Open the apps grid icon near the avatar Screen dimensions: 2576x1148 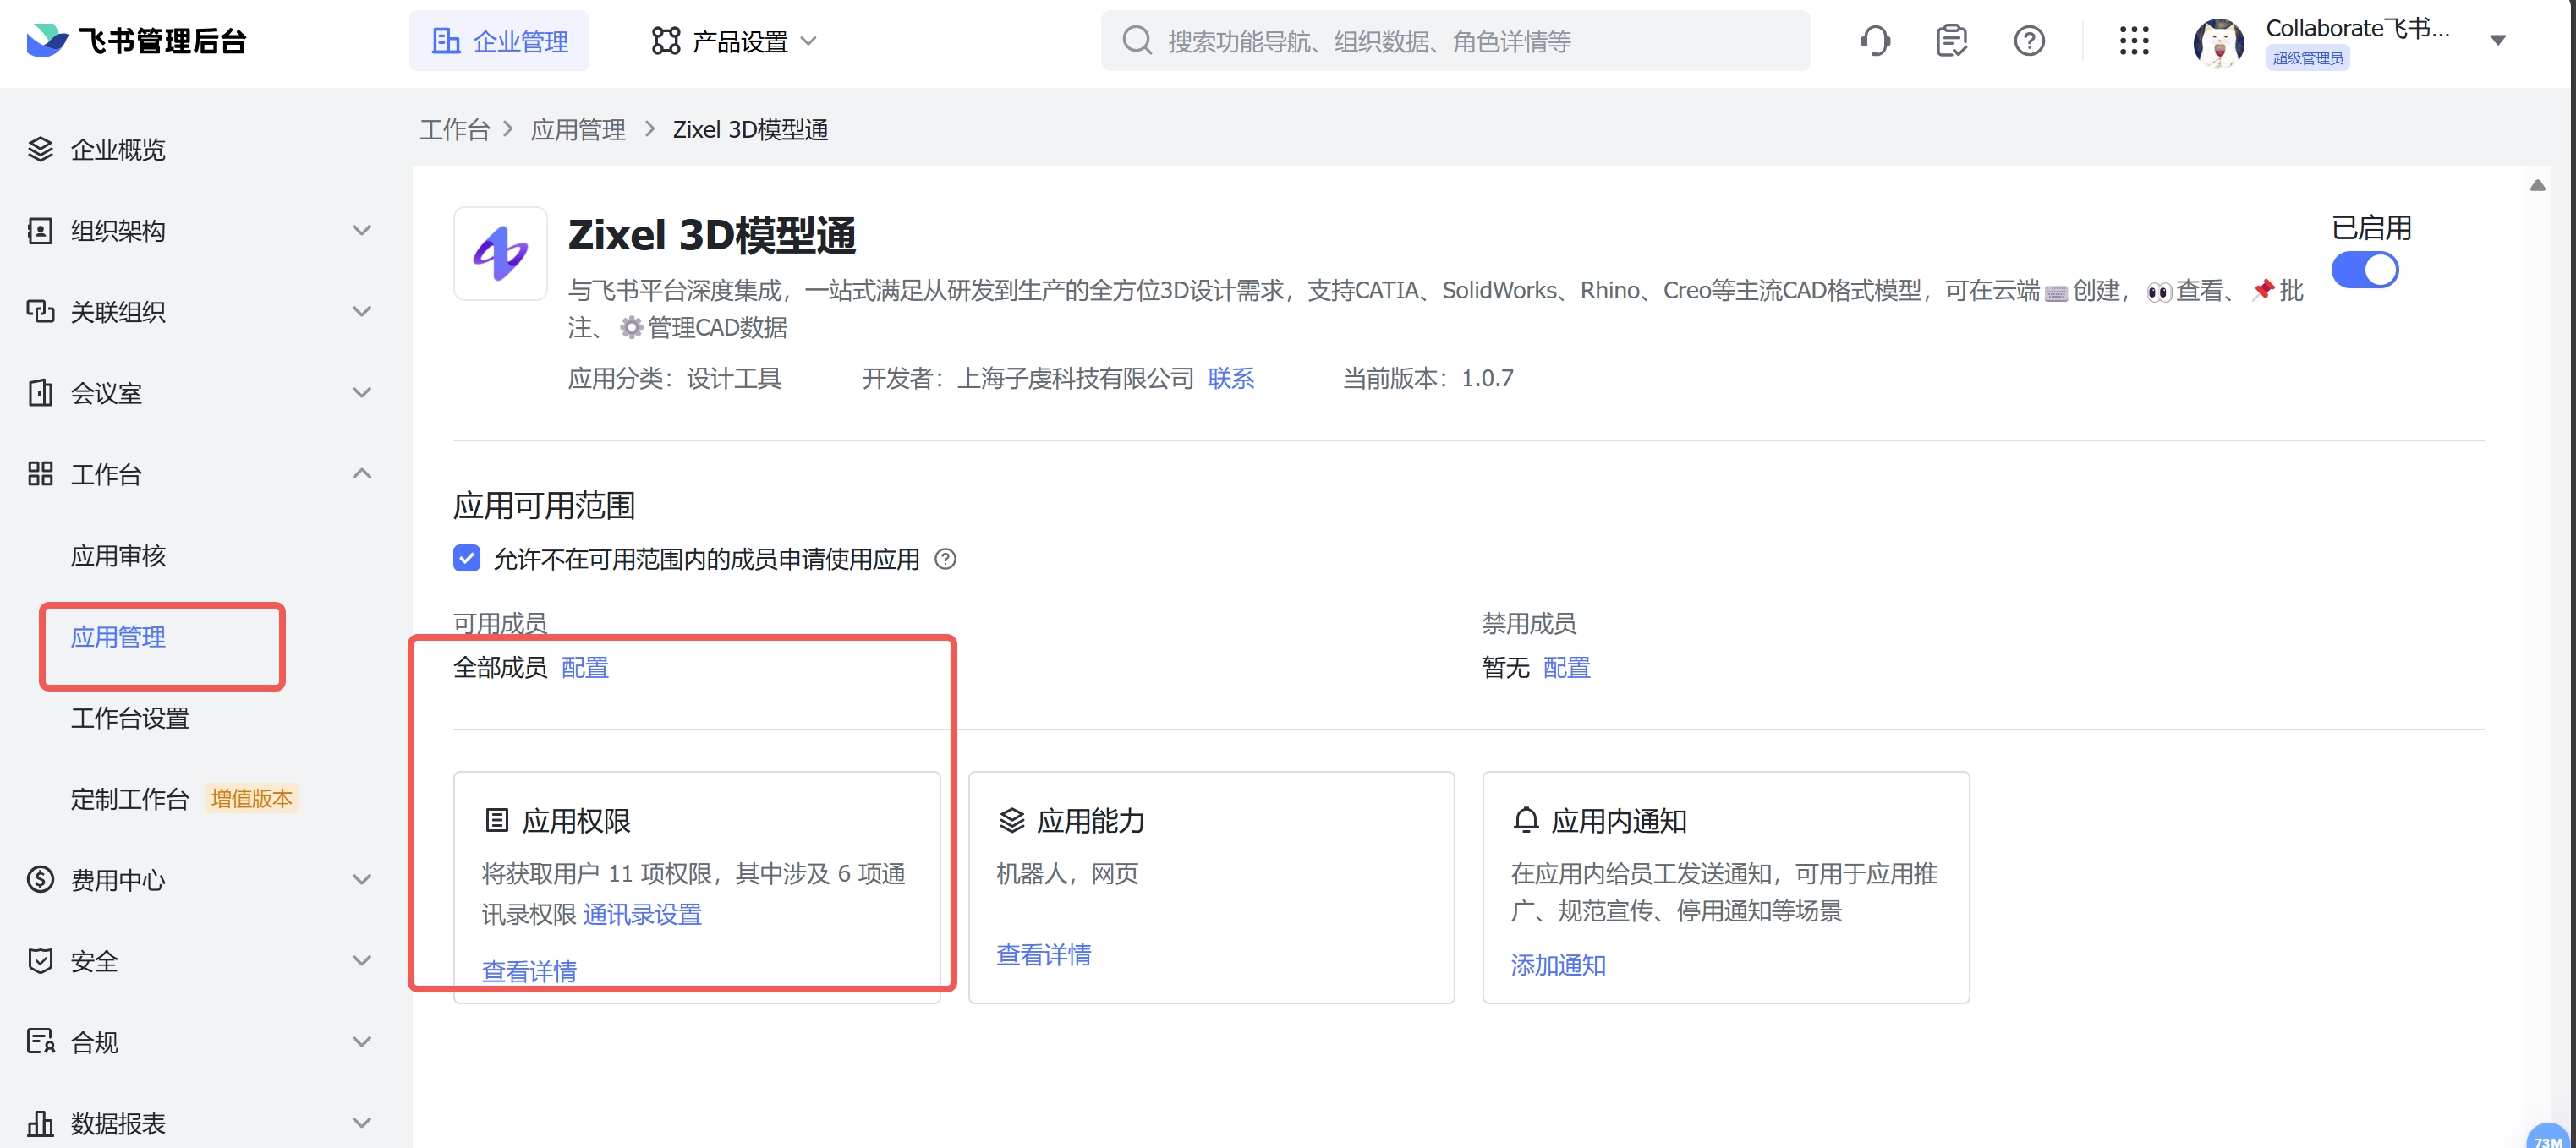tap(2134, 40)
